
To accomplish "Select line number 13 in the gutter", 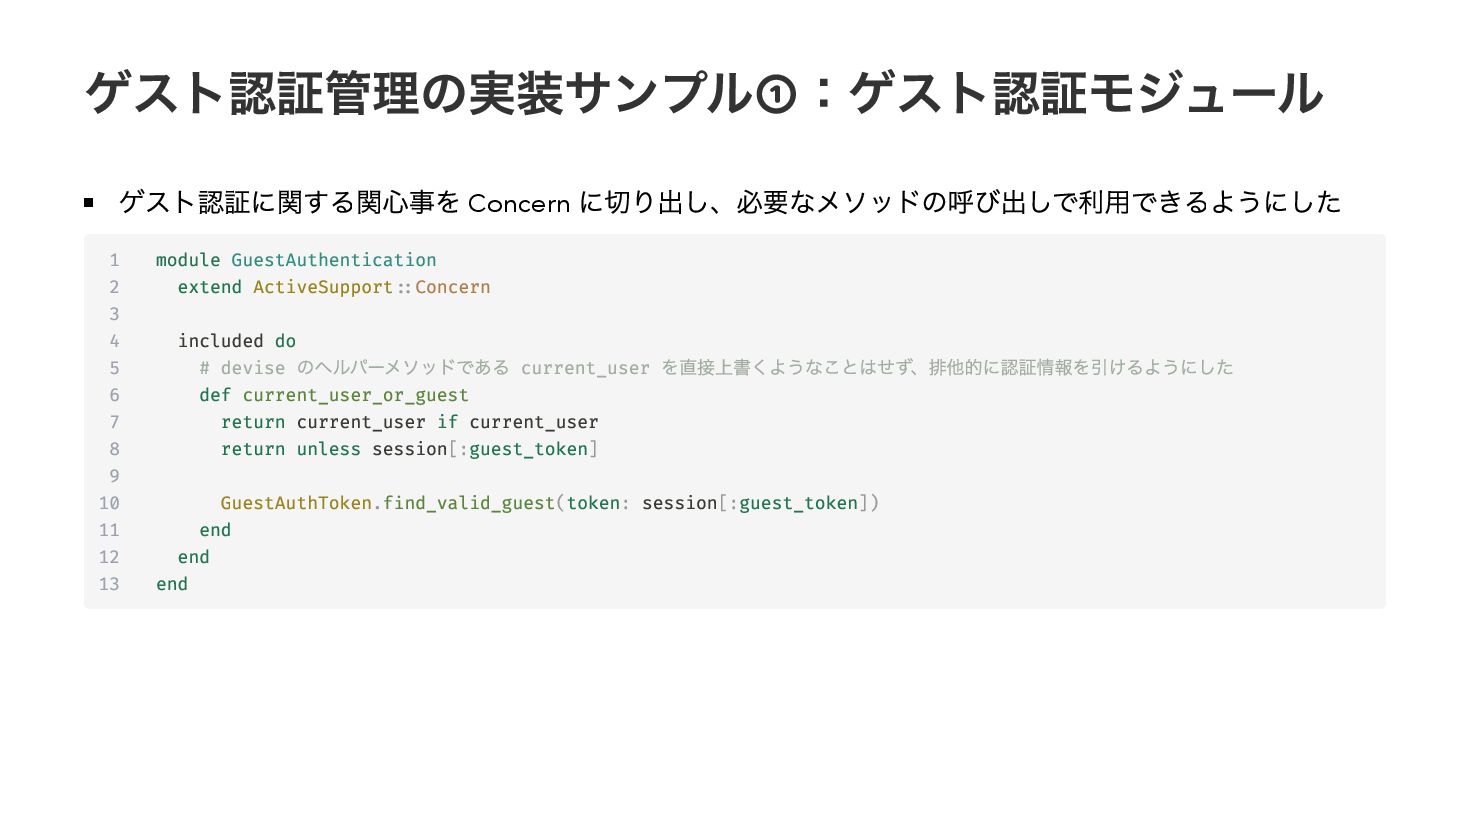I will coord(109,584).
